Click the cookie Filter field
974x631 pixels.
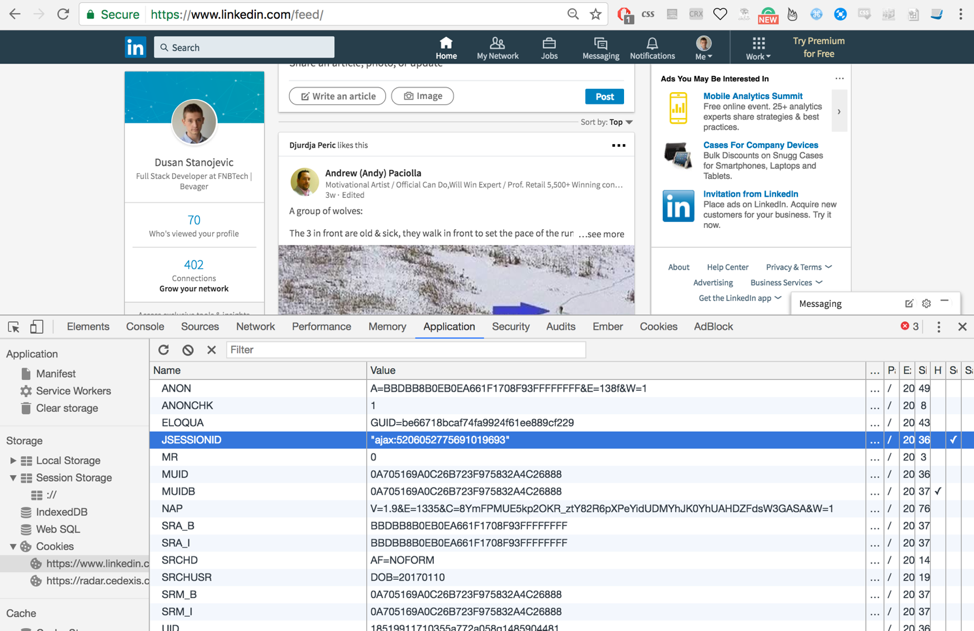pyautogui.click(x=406, y=350)
